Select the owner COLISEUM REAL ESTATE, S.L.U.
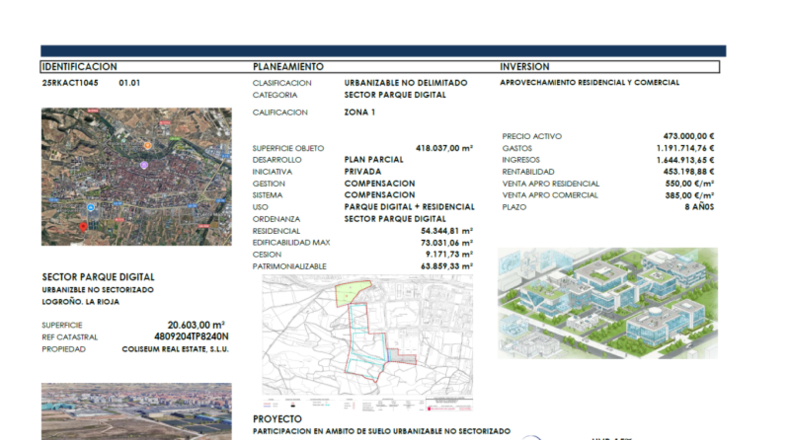This screenshot has width=790, height=440. tap(175, 349)
